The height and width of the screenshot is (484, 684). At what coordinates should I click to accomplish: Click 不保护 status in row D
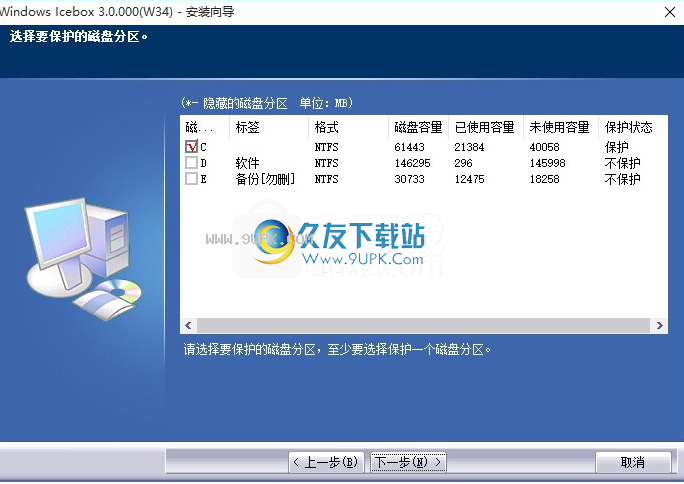click(x=622, y=163)
